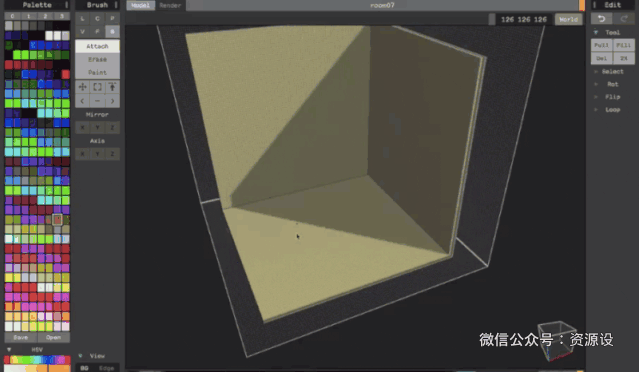Screen dimensions: 639x372
Task: Collapse the HSV section
Action: click(9, 350)
